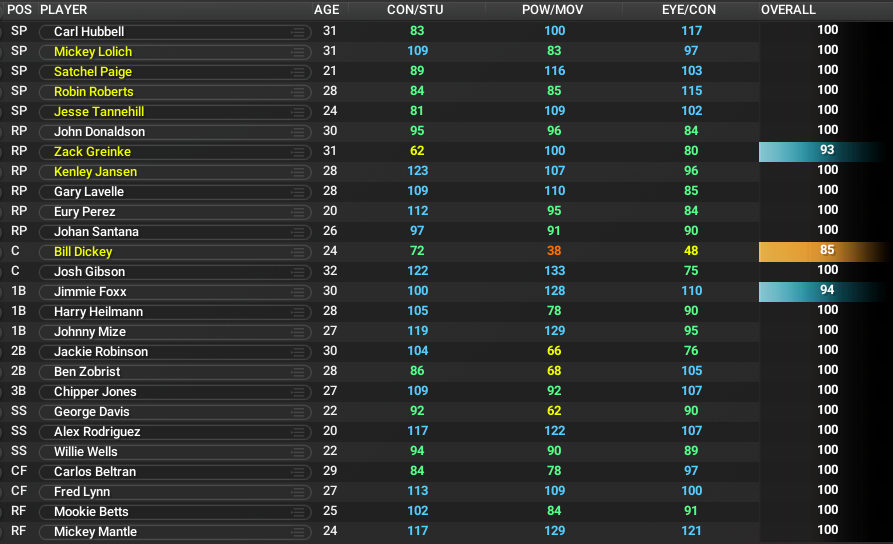Image resolution: width=893 pixels, height=544 pixels.
Task: Open player Mickey Mantle
Action: (96, 531)
